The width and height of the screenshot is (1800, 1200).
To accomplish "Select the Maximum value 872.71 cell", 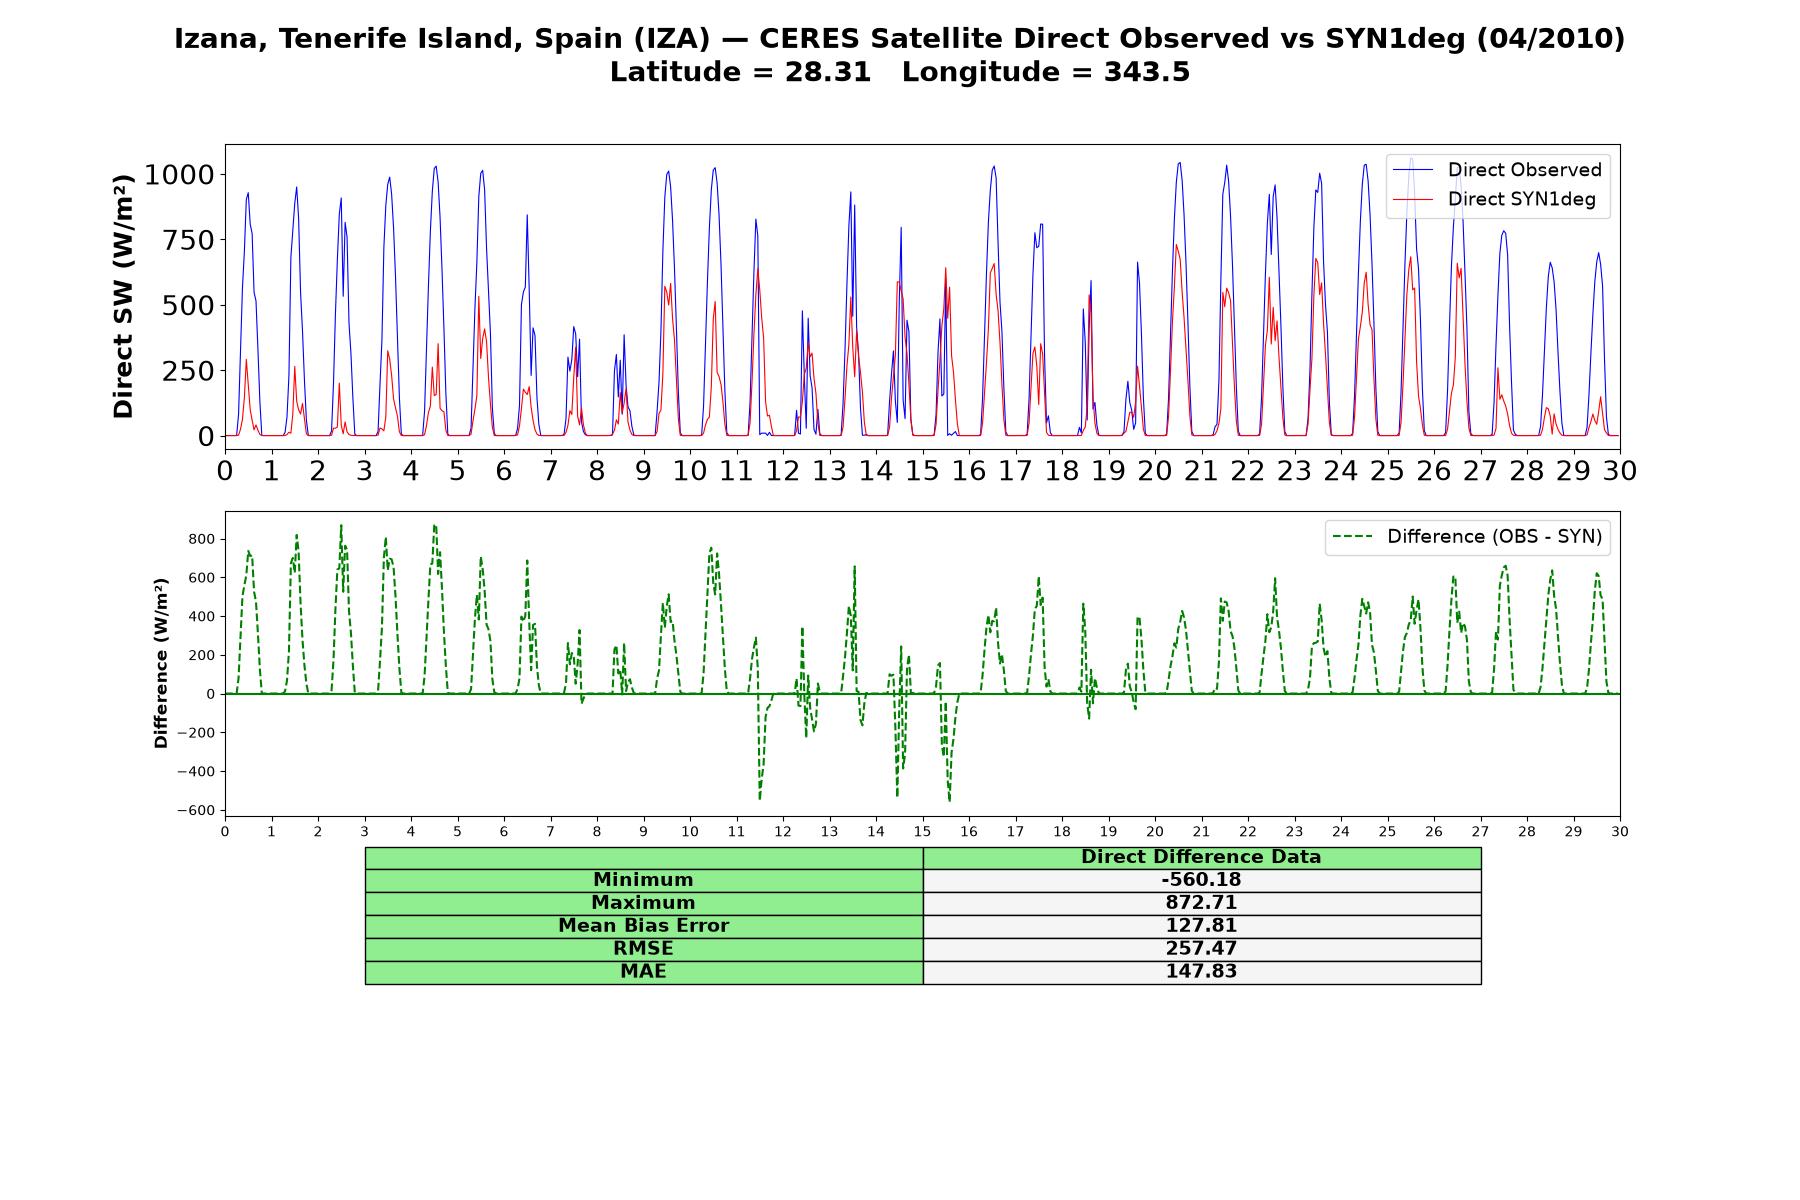I will pyautogui.click(x=1201, y=903).
